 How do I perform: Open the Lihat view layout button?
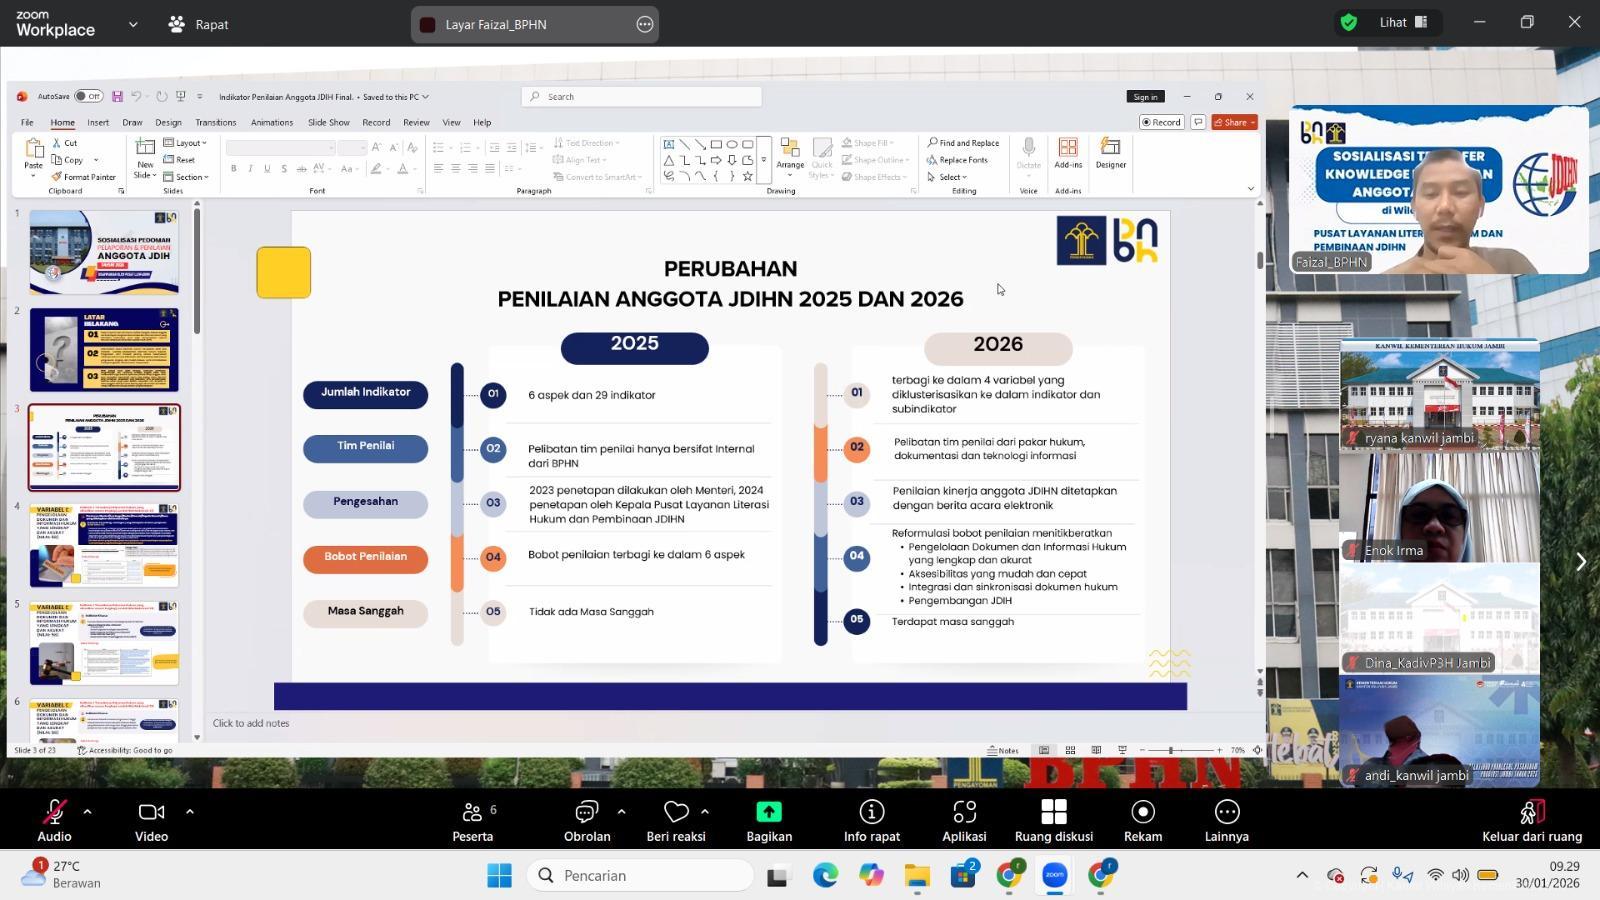pos(1403,22)
